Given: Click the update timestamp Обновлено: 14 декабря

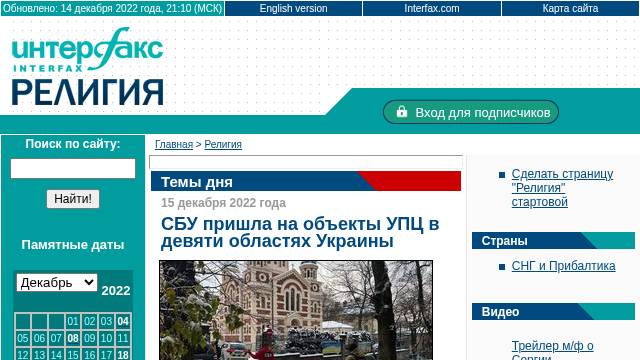Looking at the screenshot, I should point(112,9).
